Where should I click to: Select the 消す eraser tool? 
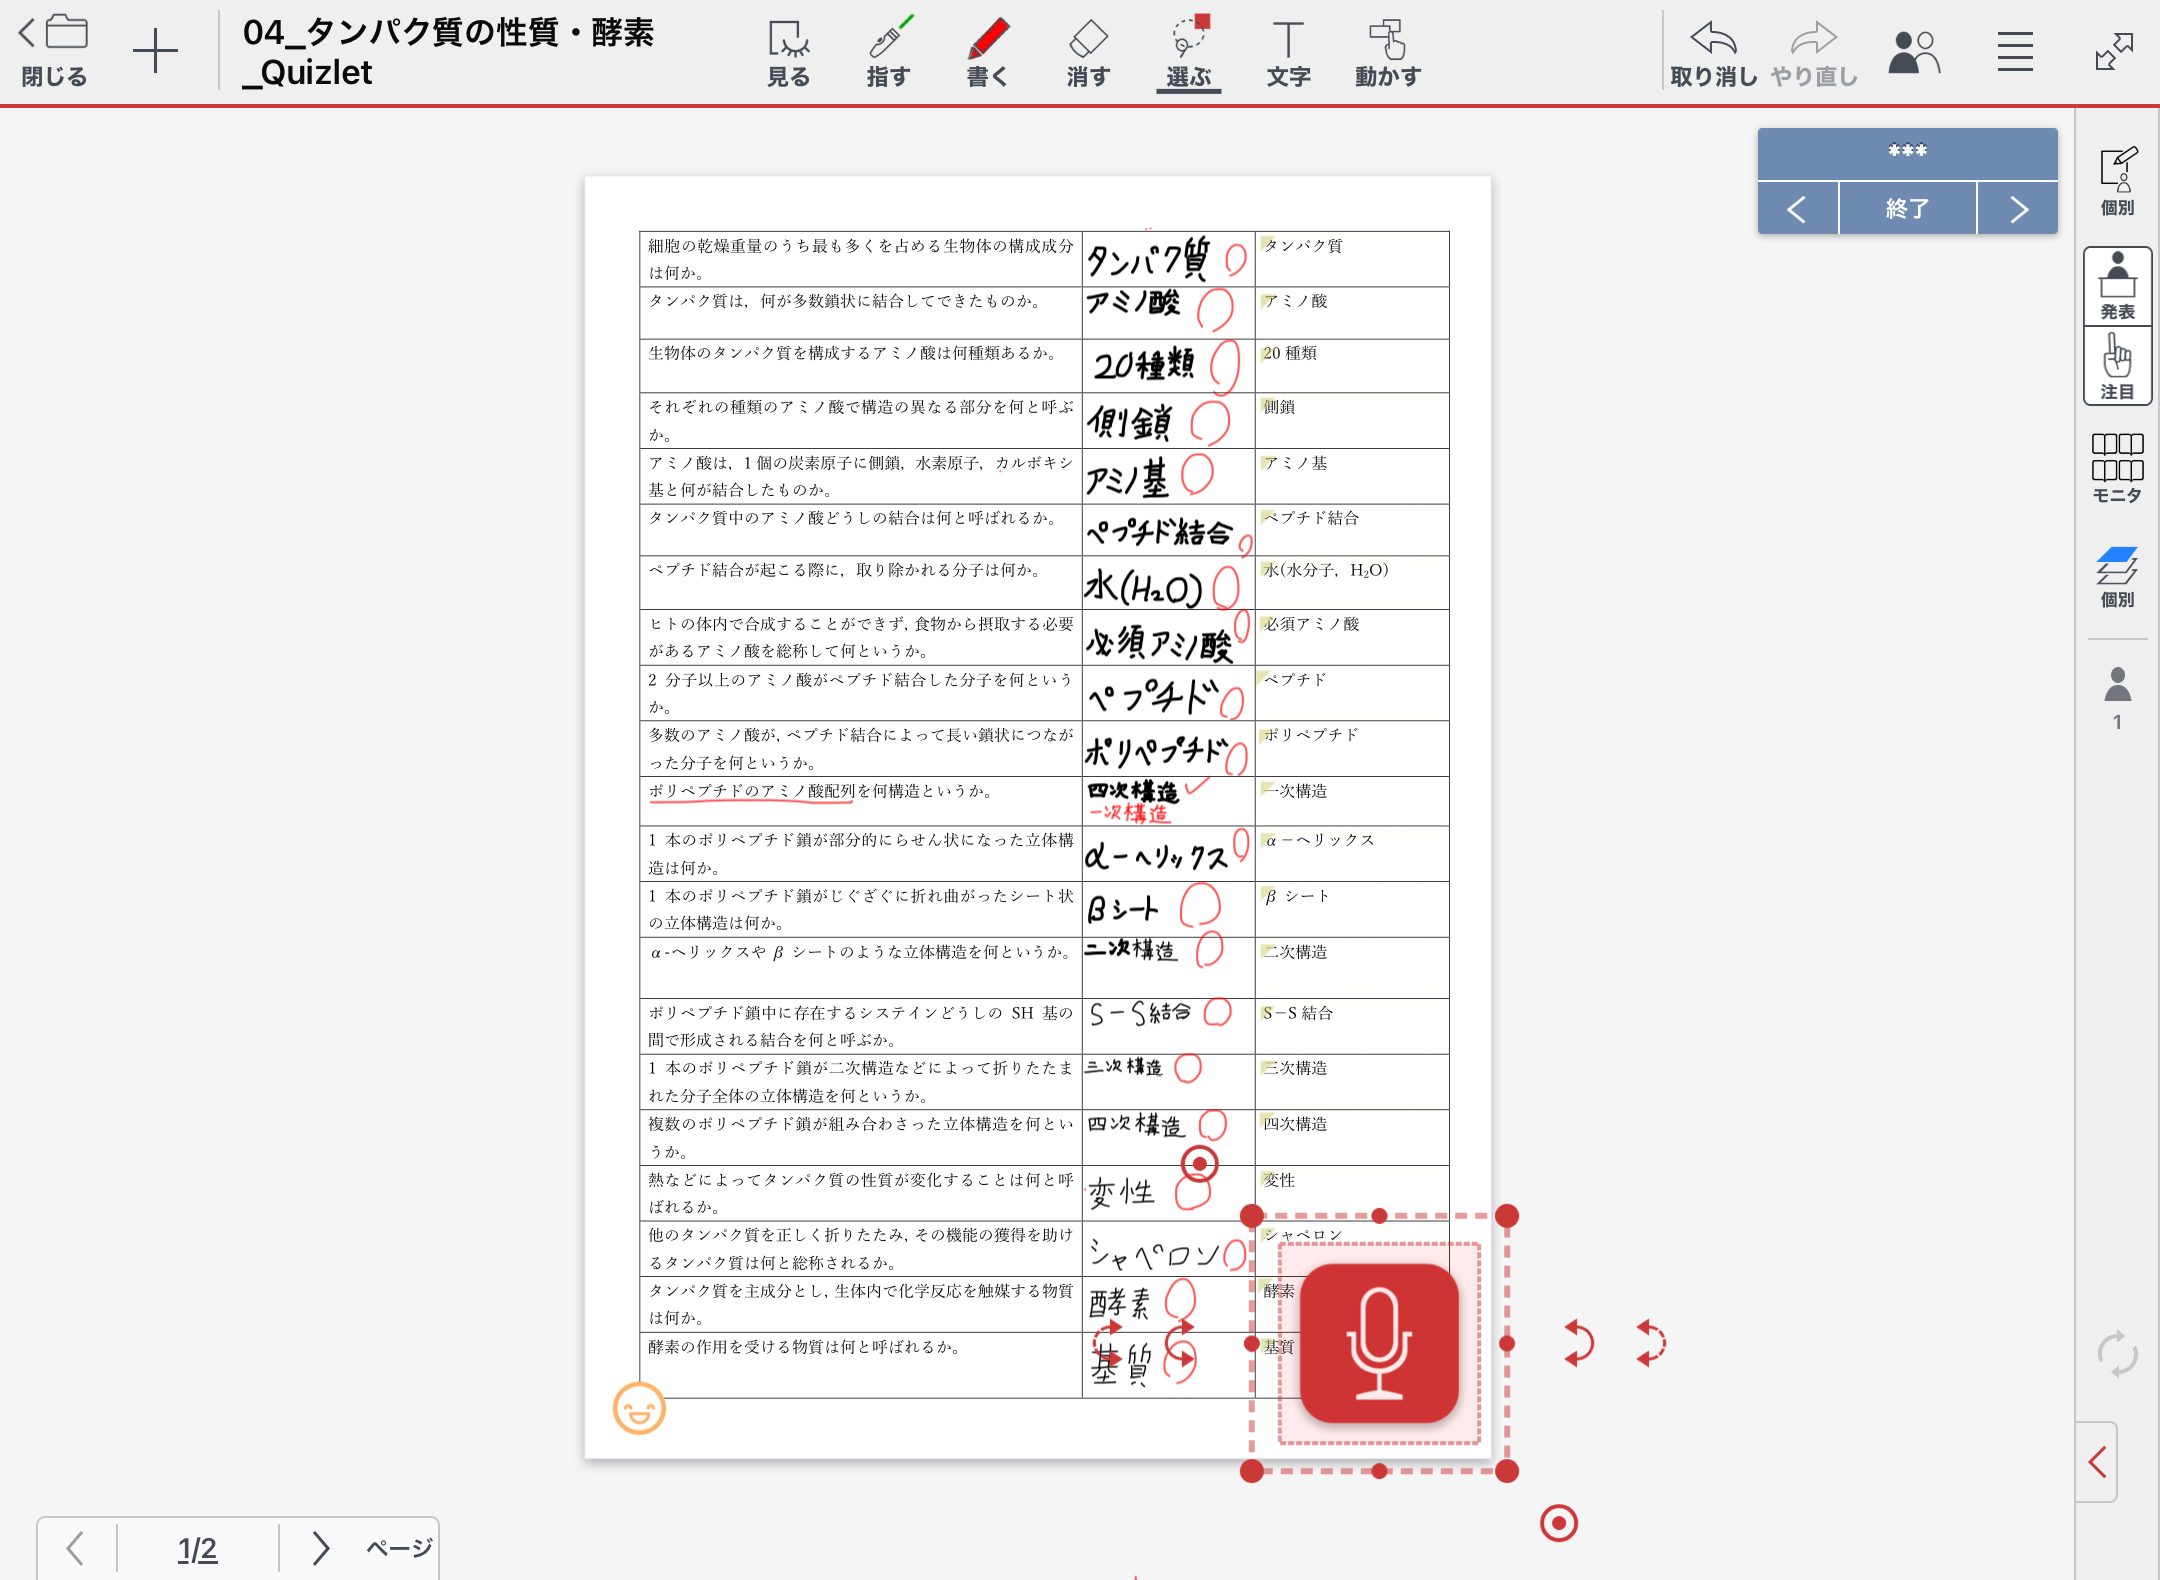1088,52
